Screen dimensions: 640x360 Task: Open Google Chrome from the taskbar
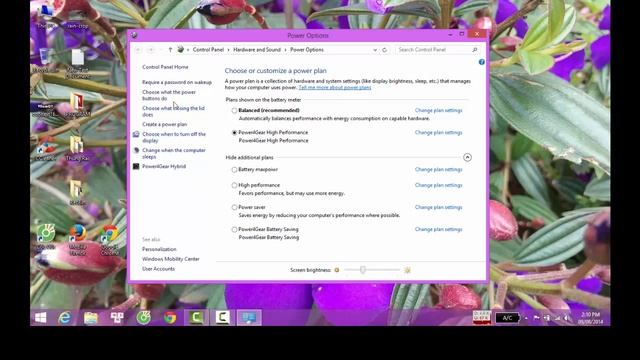pos(170,318)
